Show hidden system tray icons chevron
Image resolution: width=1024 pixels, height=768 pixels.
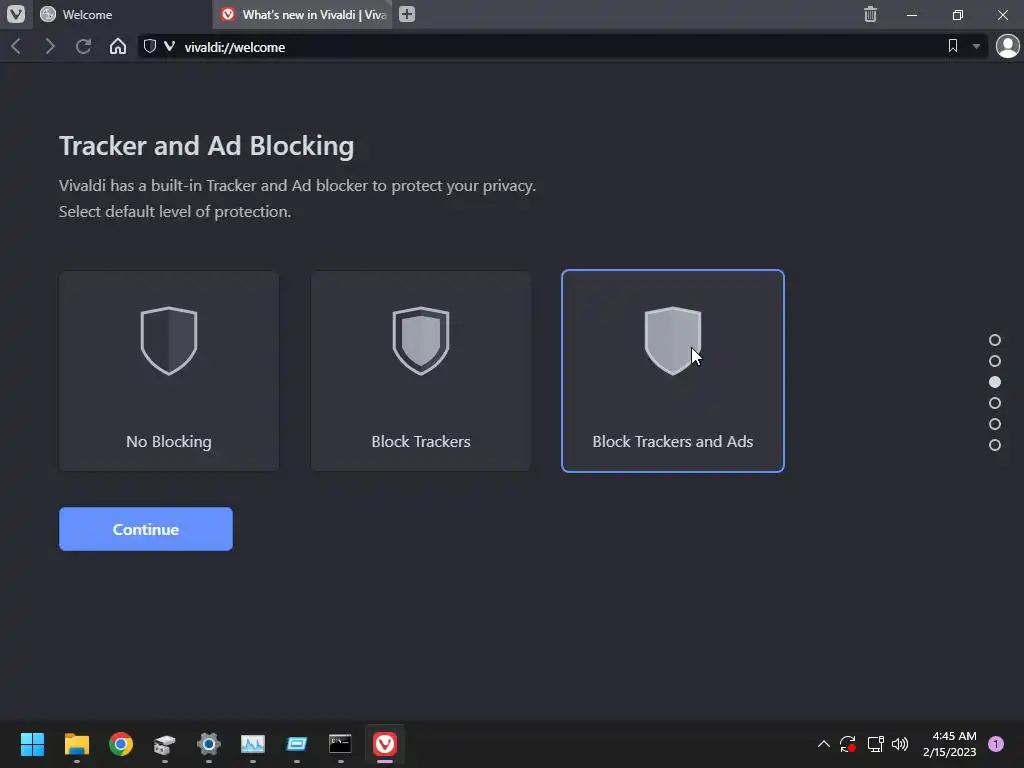click(x=824, y=744)
